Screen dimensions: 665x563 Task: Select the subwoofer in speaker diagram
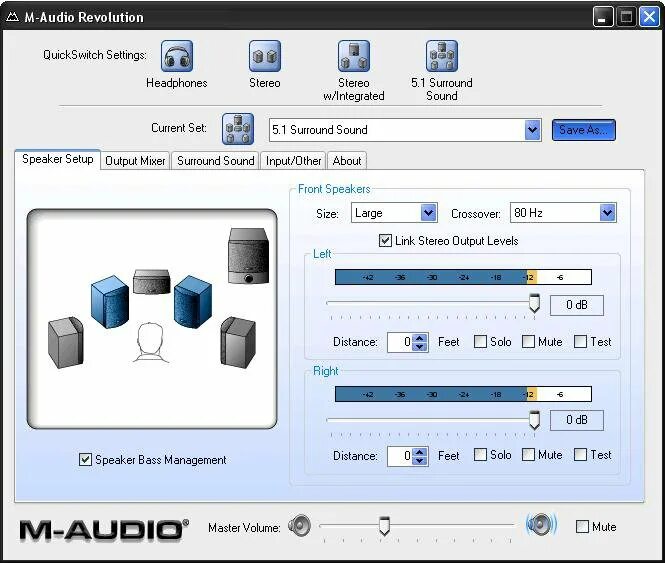249,256
